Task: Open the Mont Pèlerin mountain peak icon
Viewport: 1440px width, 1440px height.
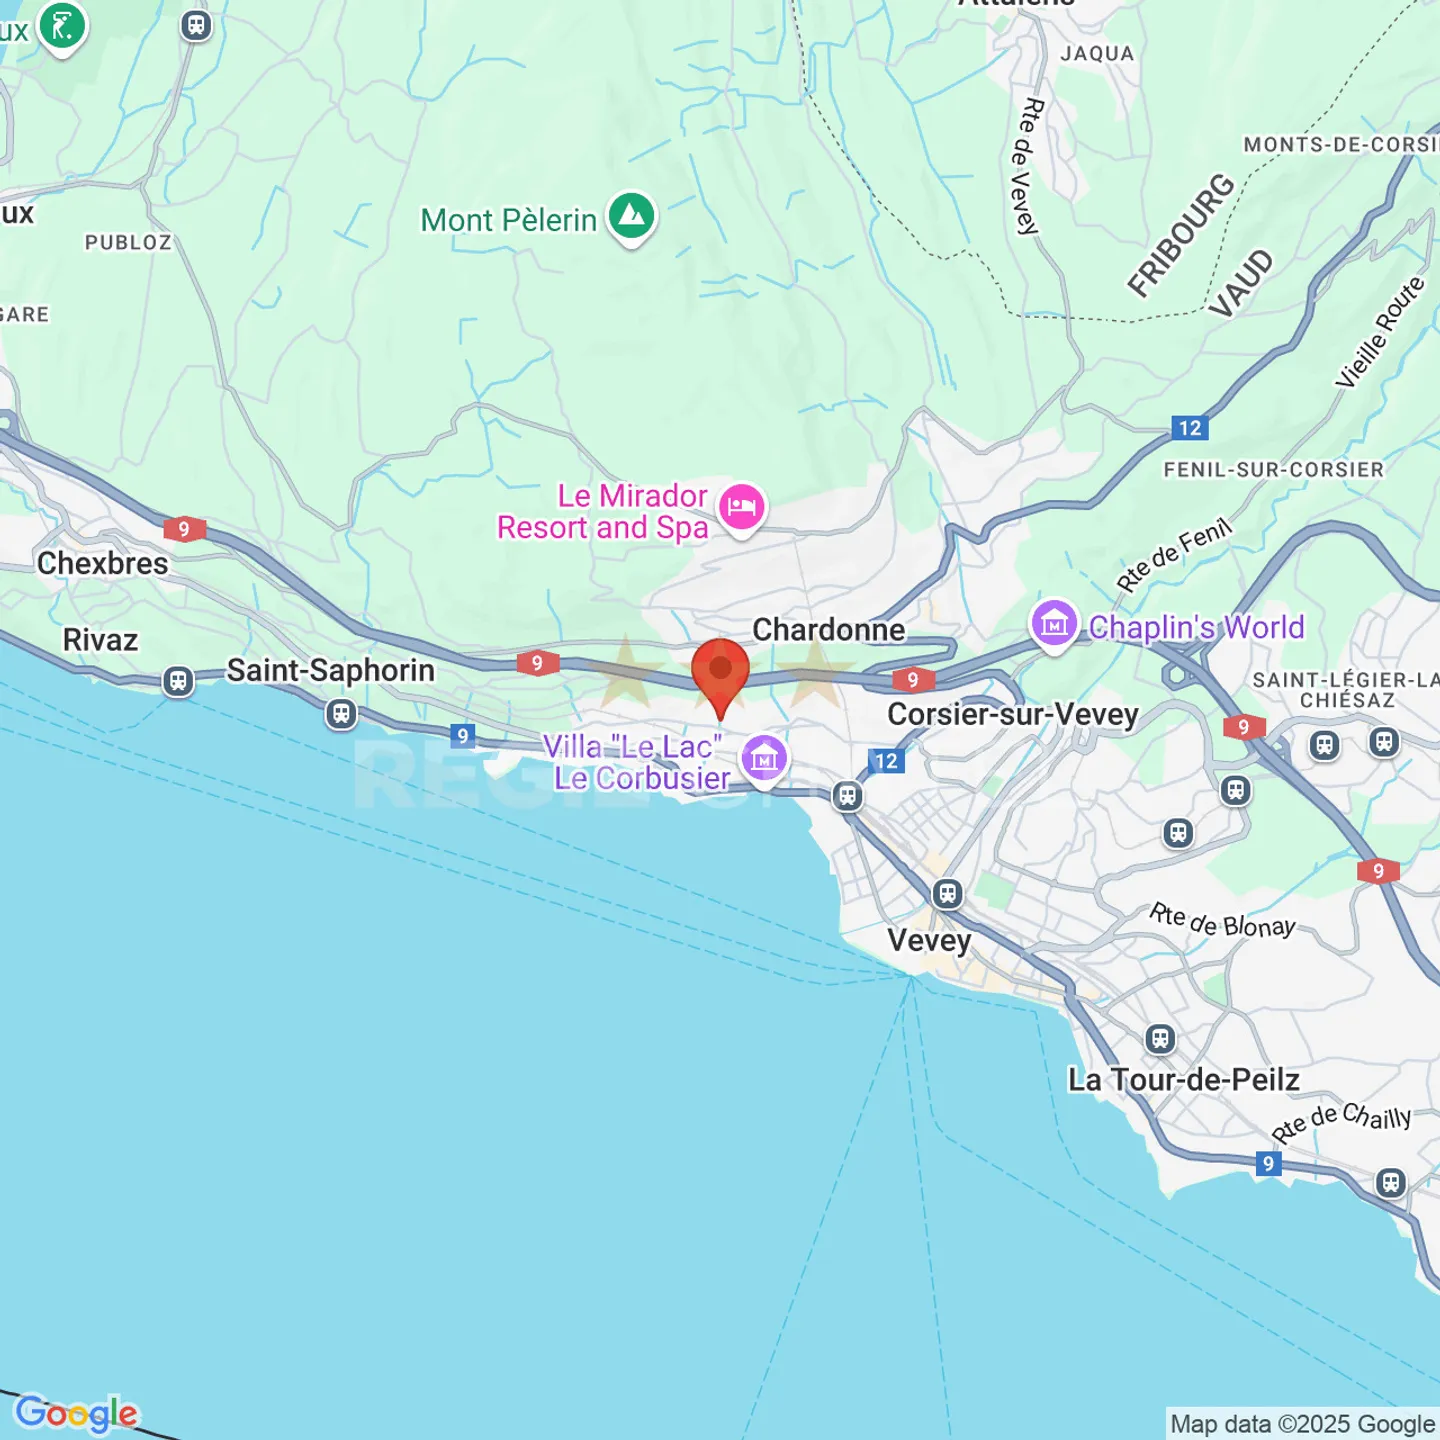Action: click(x=631, y=218)
